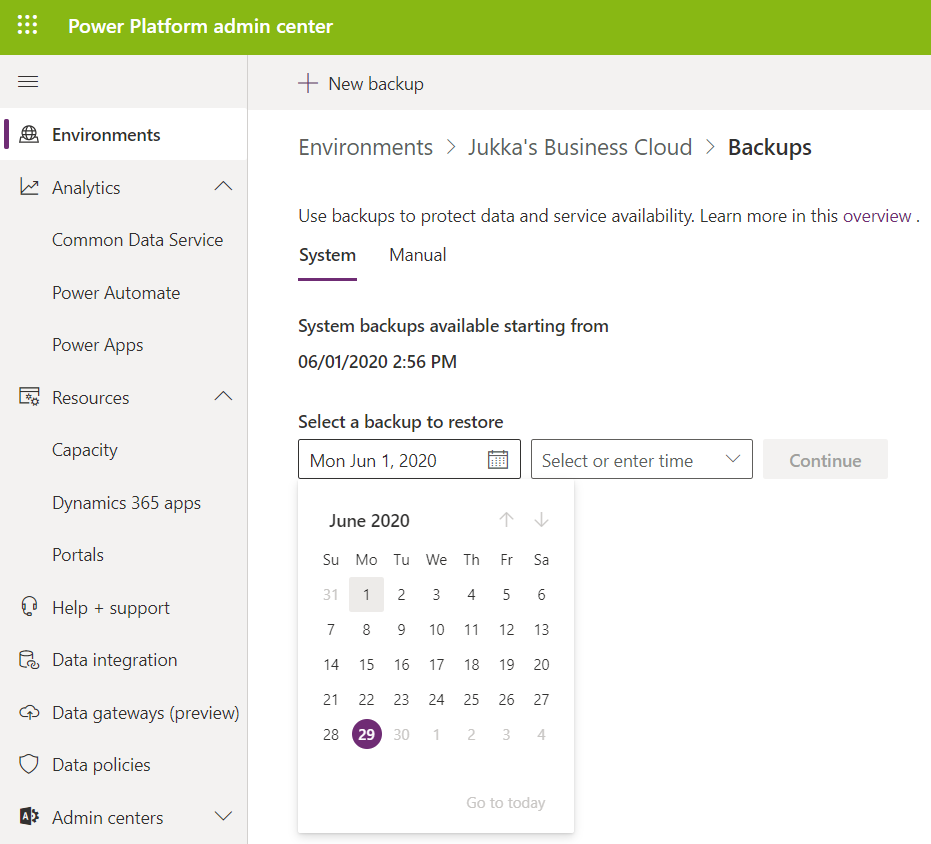Image resolution: width=931 pixels, height=844 pixels.
Task: Click the Resources gear window icon
Action: [x=29, y=397]
